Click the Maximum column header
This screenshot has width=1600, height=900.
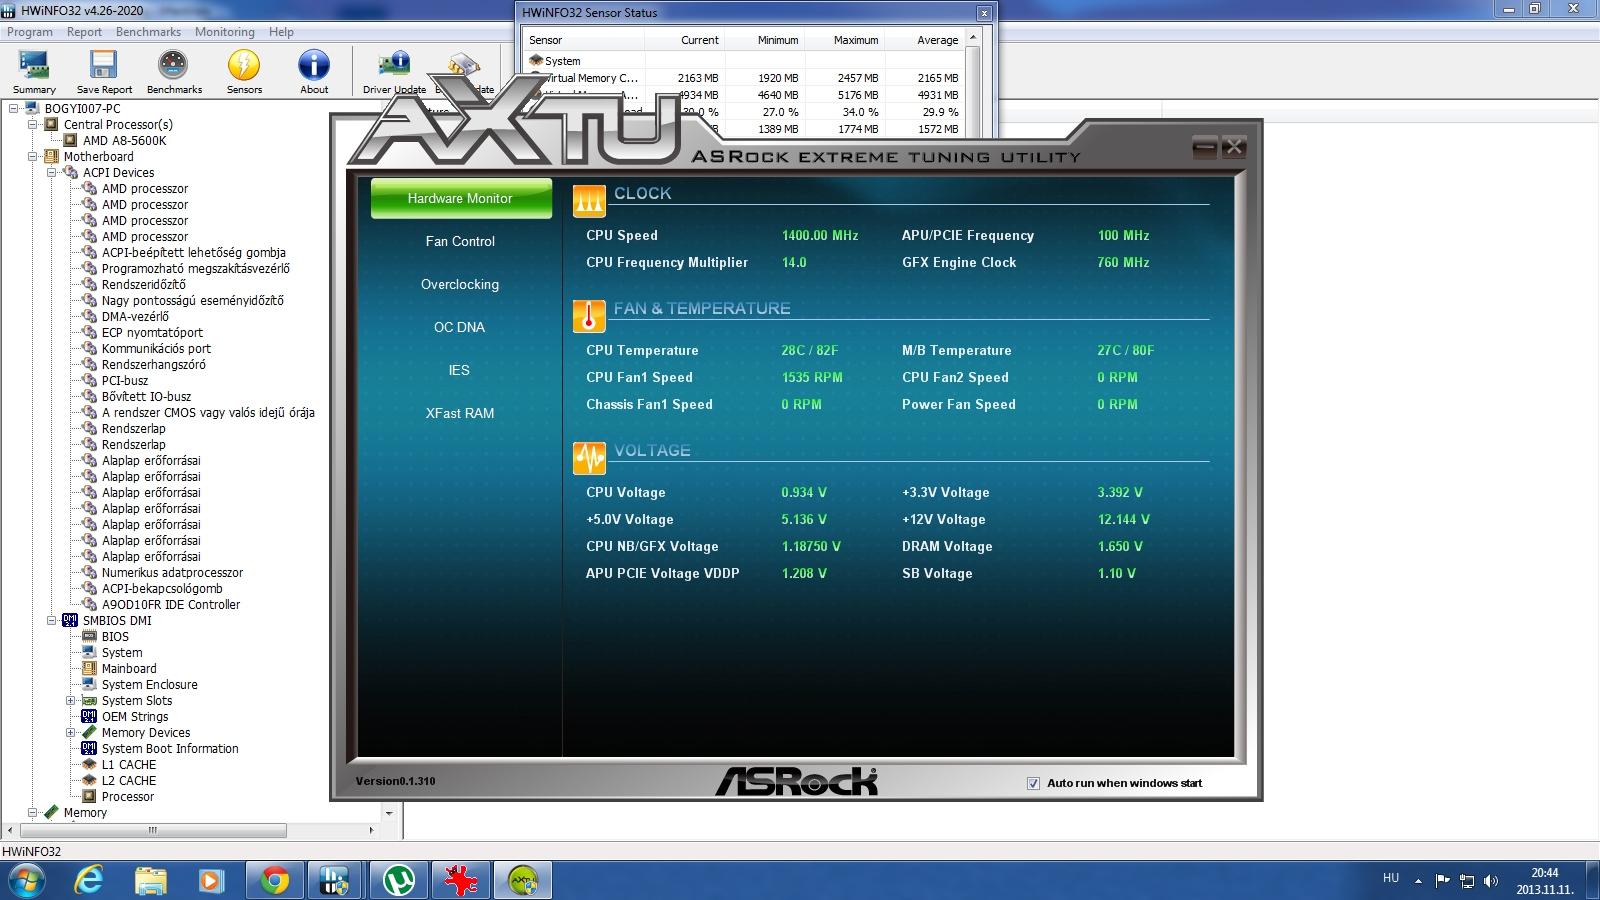(845, 40)
